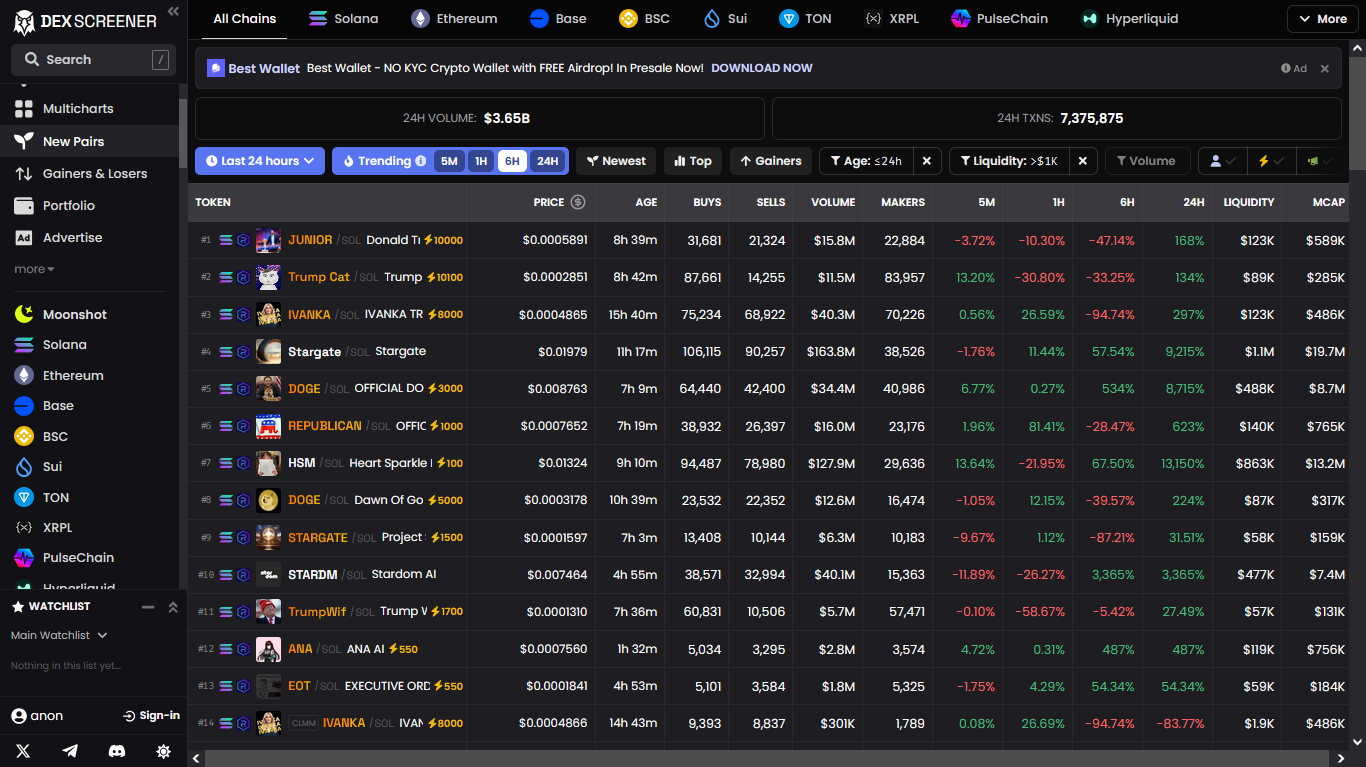Open the Main Watchlist dropdown

coord(59,635)
